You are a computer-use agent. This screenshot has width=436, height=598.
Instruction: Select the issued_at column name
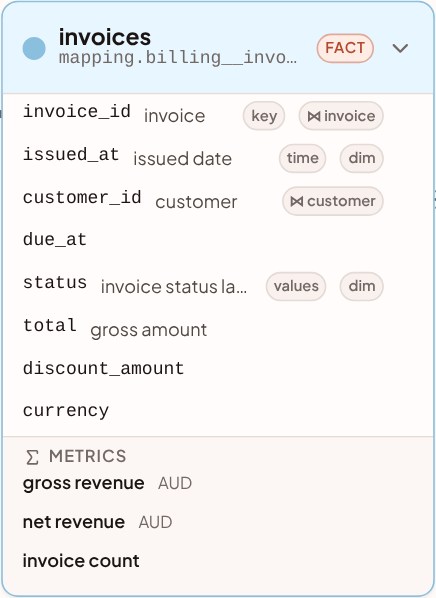(71, 154)
